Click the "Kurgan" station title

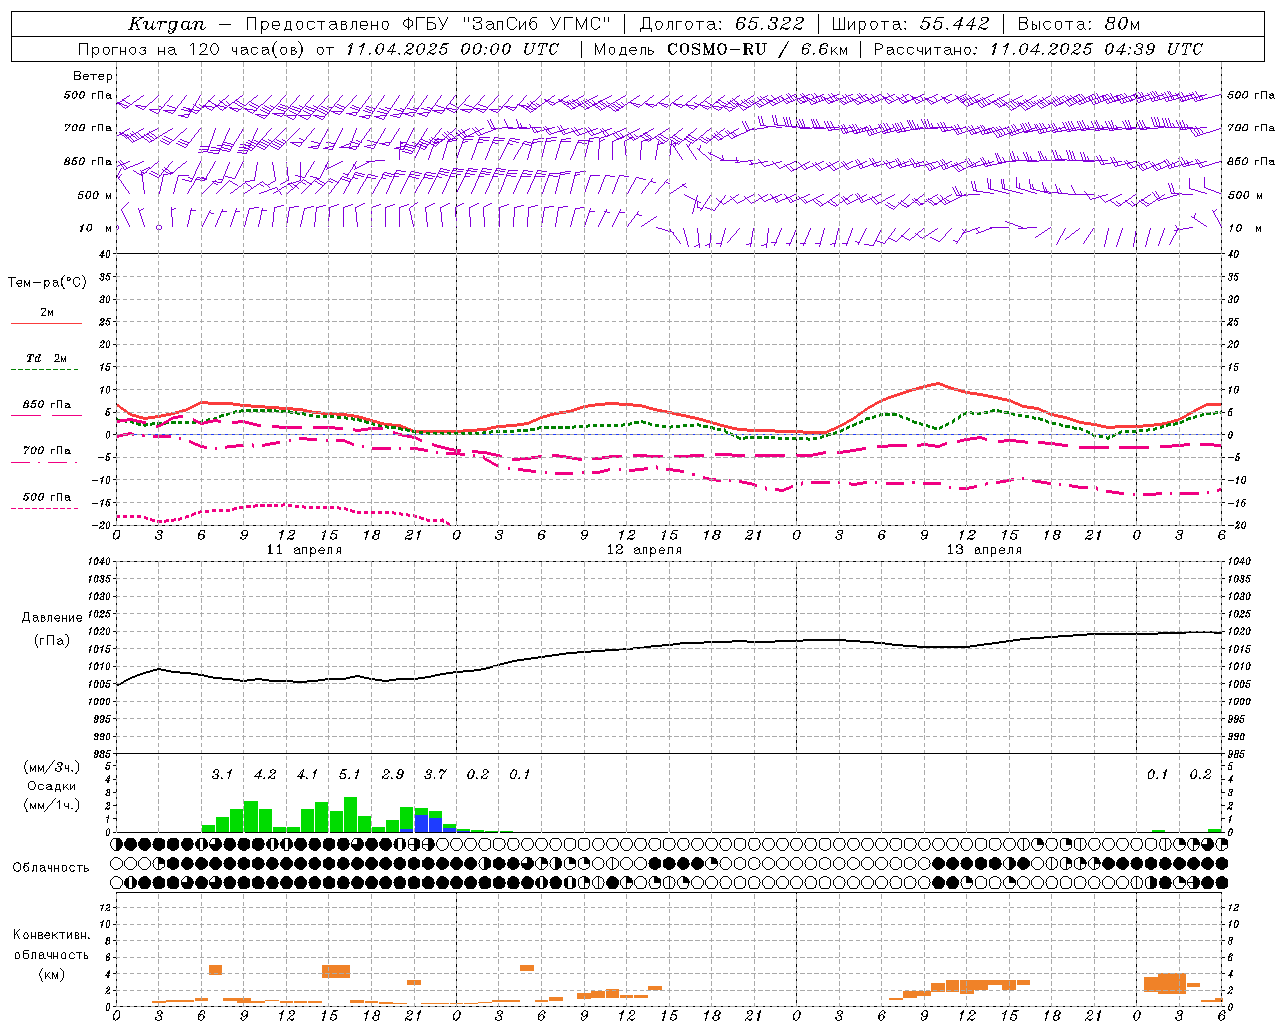click(167, 24)
